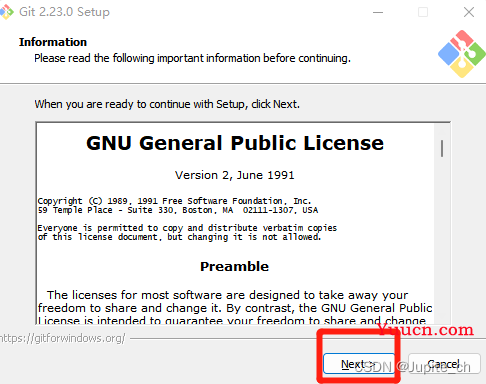Click the '59 Temple Place' address line
The image size is (486, 384).
click(x=178, y=210)
